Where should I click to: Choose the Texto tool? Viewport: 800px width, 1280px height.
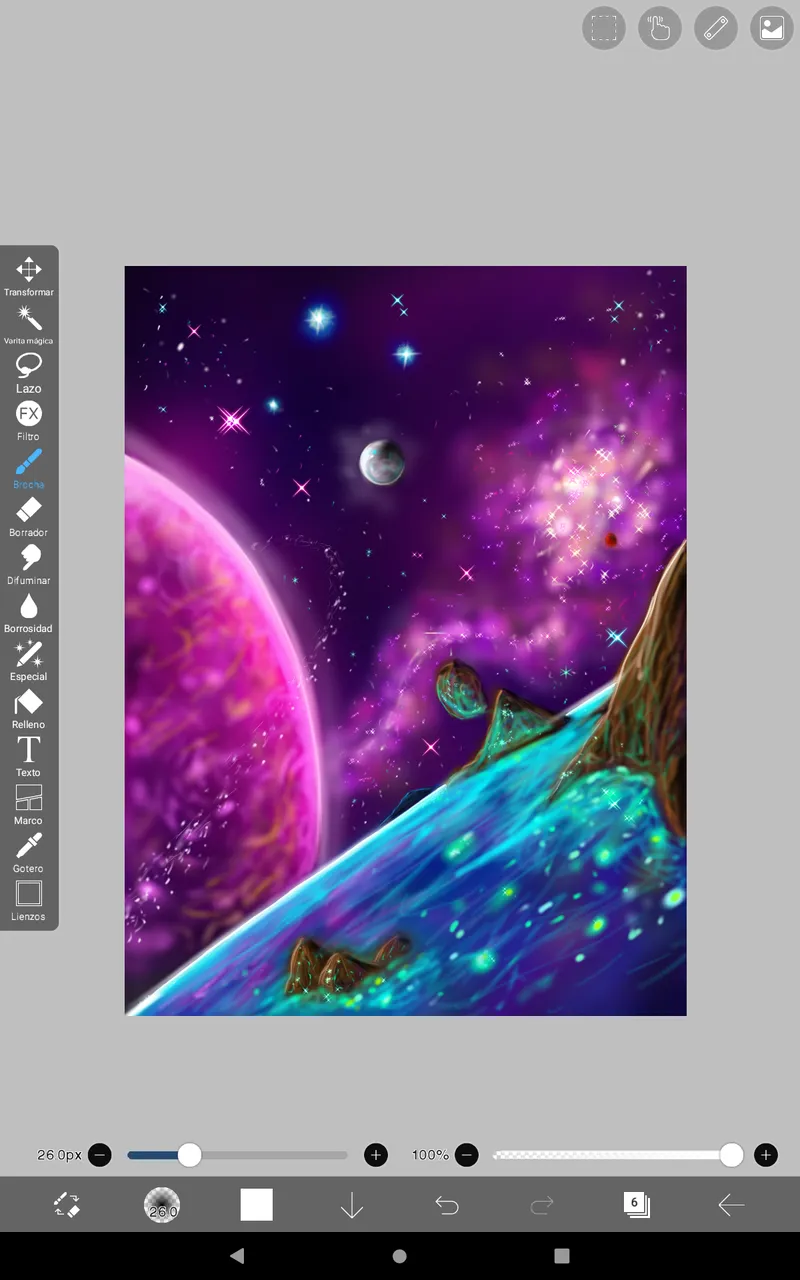[x=29, y=756]
